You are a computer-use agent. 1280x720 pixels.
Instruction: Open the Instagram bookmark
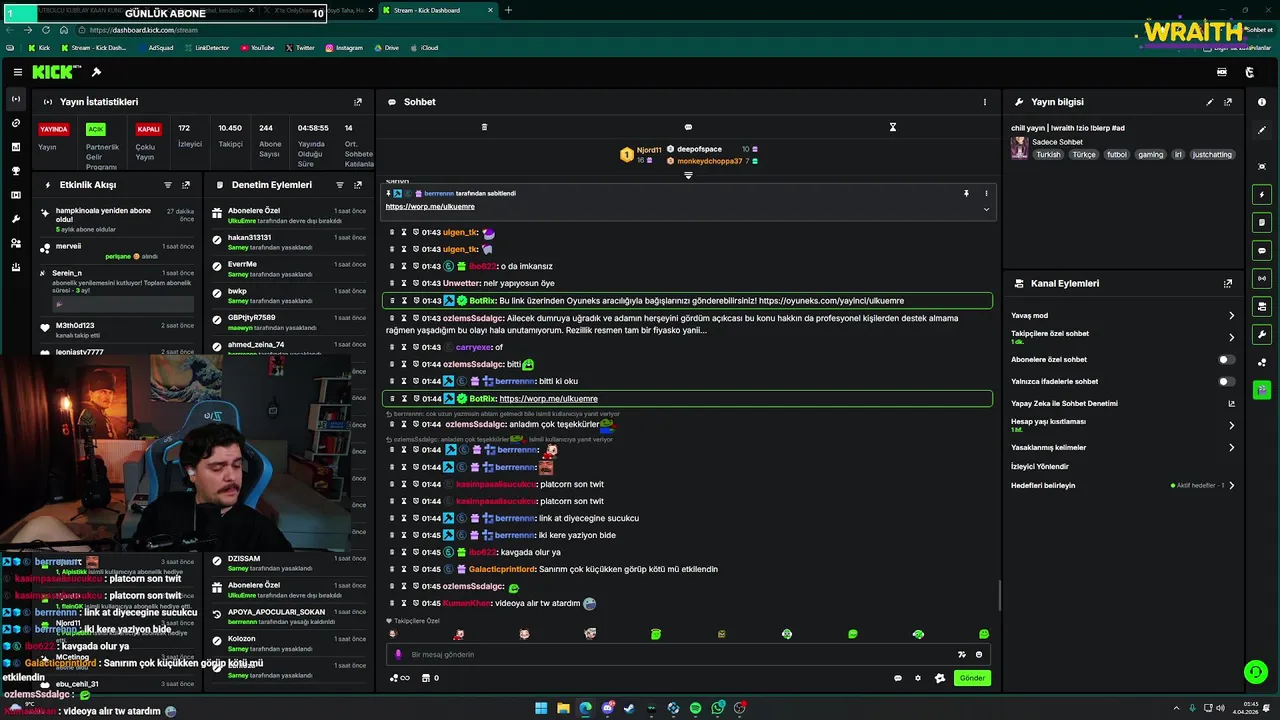point(344,47)
